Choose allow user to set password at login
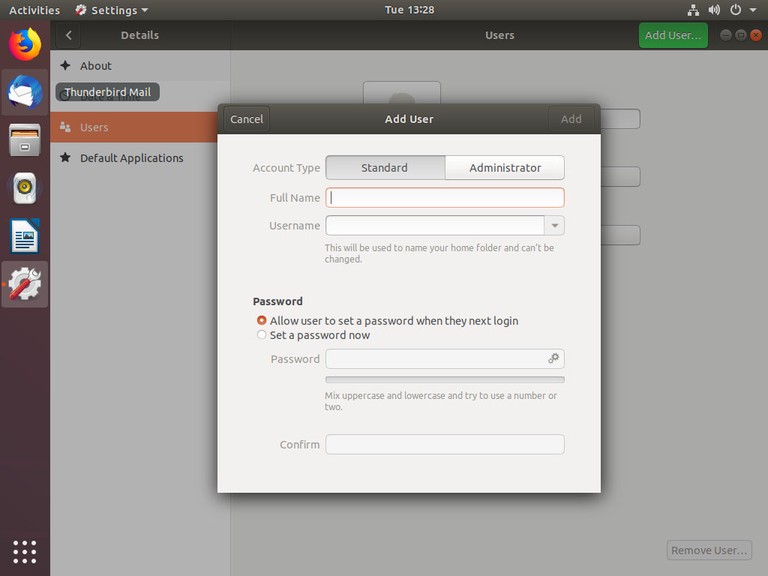768x576 pixels. point(387,320)
